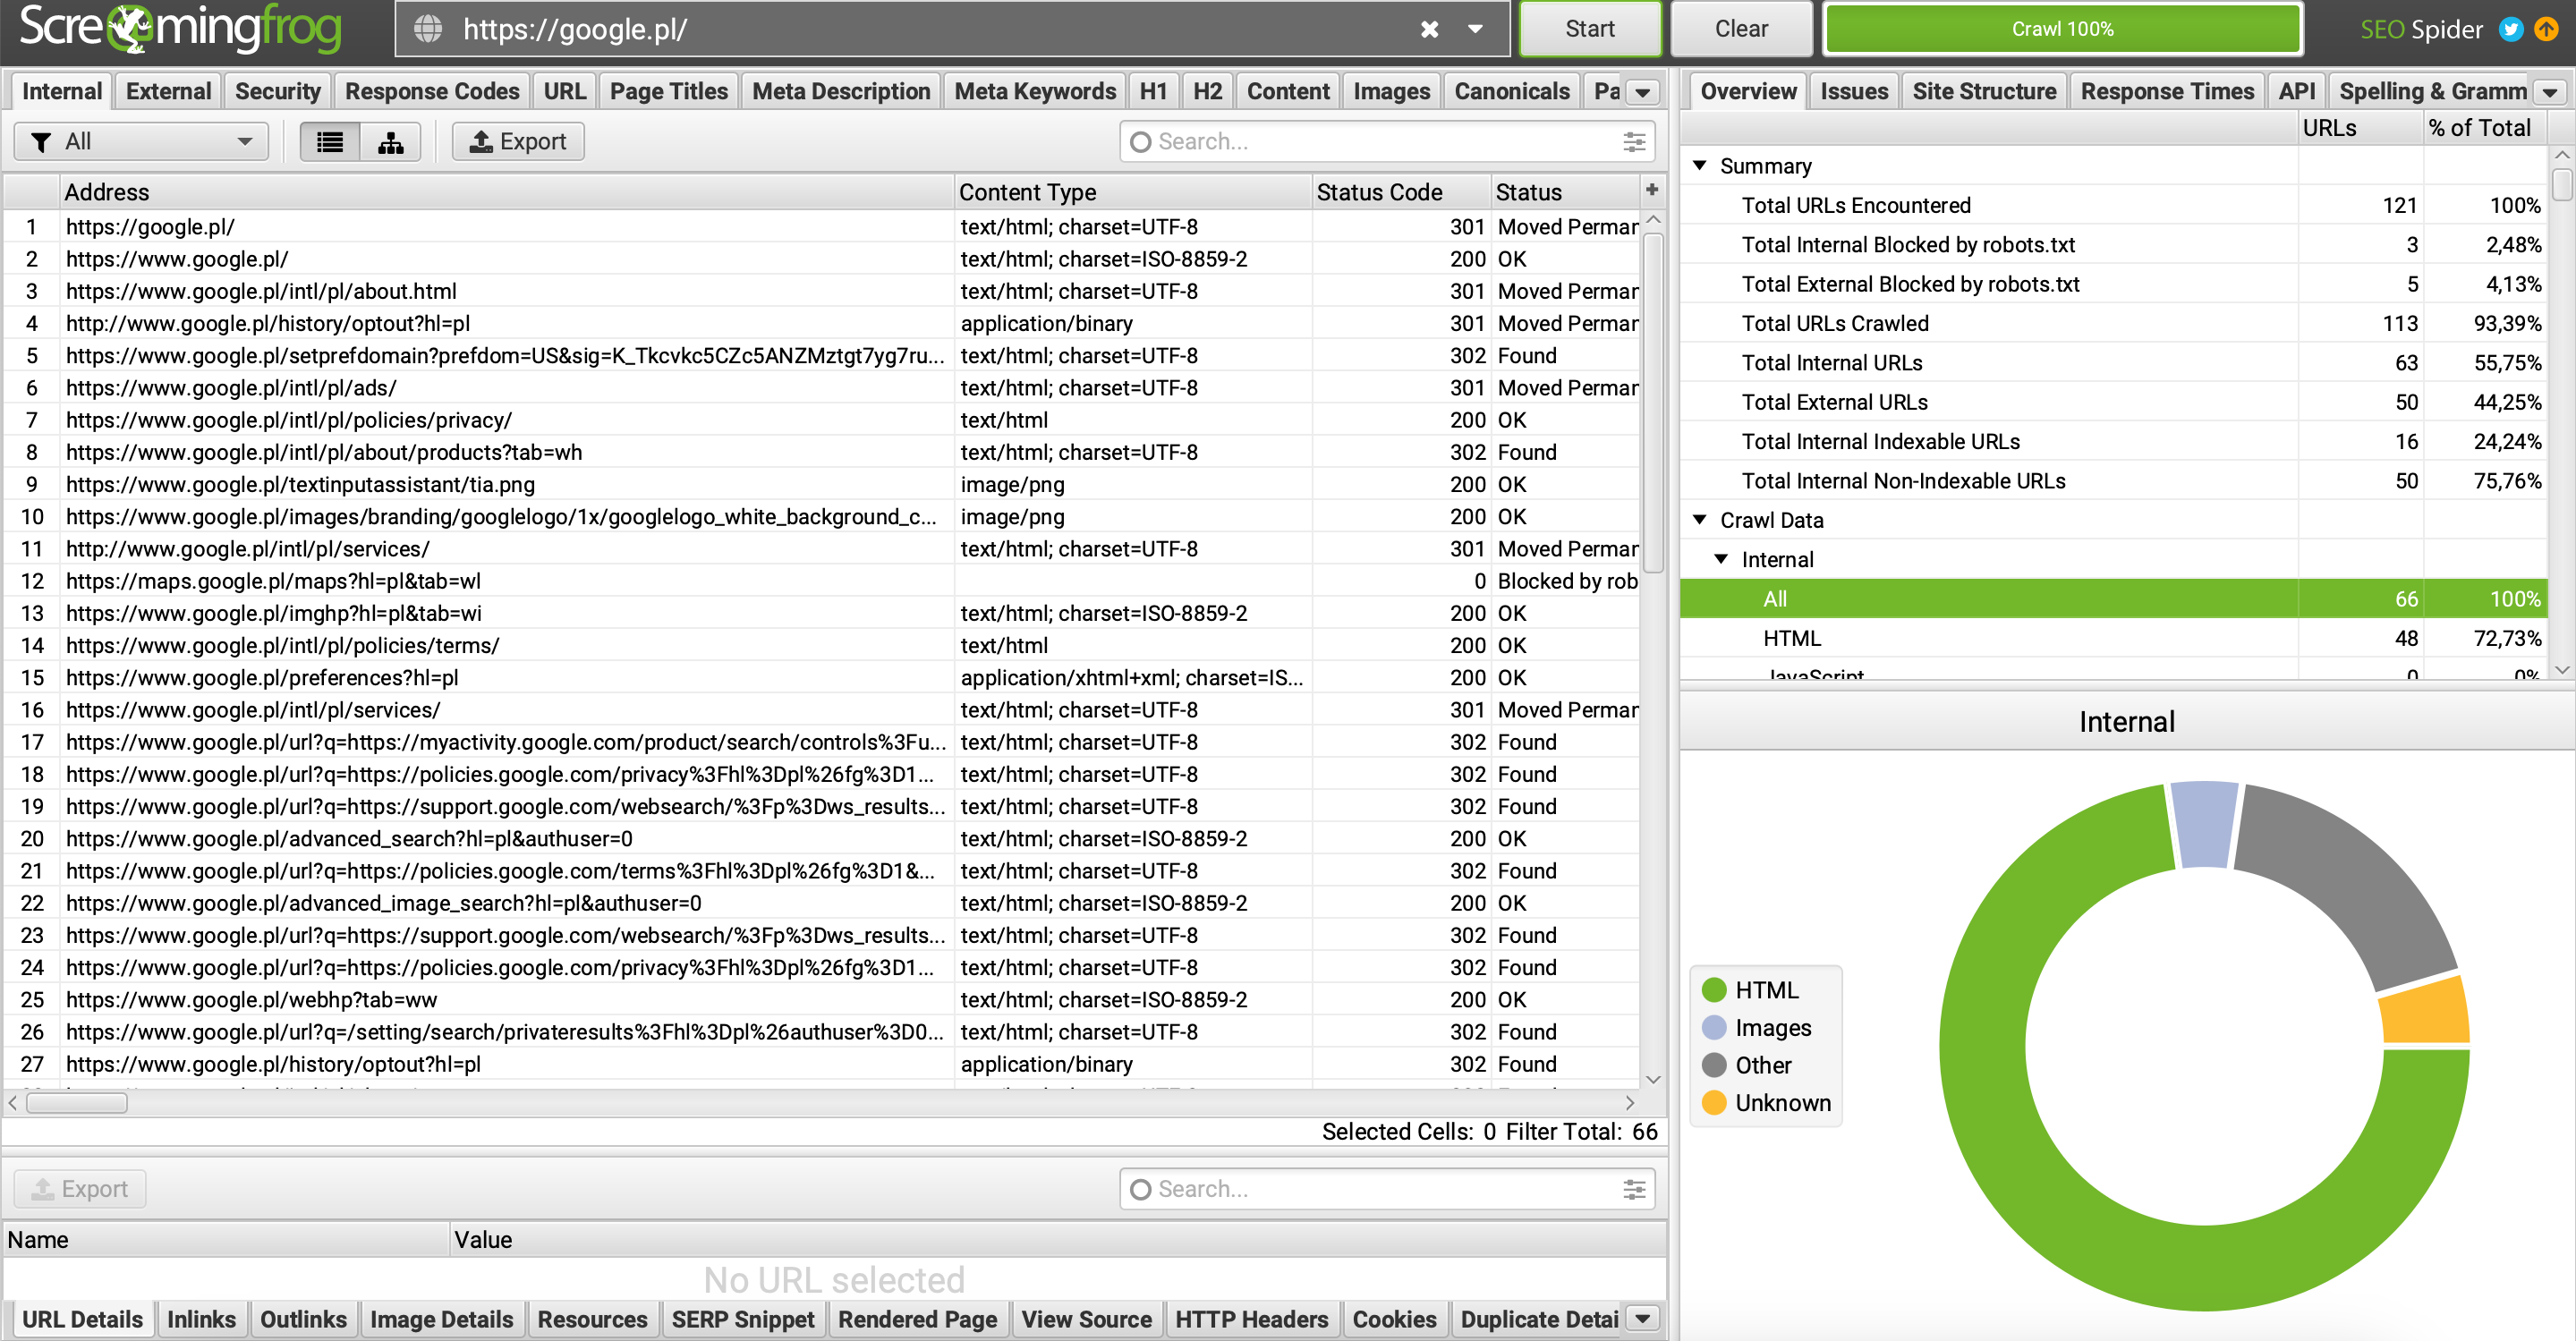Image resolution: width=2576 pixels, height=1341 pixels.
Task: Click the Name column header
Action: pyautogui.click(x=226, y=1239)
